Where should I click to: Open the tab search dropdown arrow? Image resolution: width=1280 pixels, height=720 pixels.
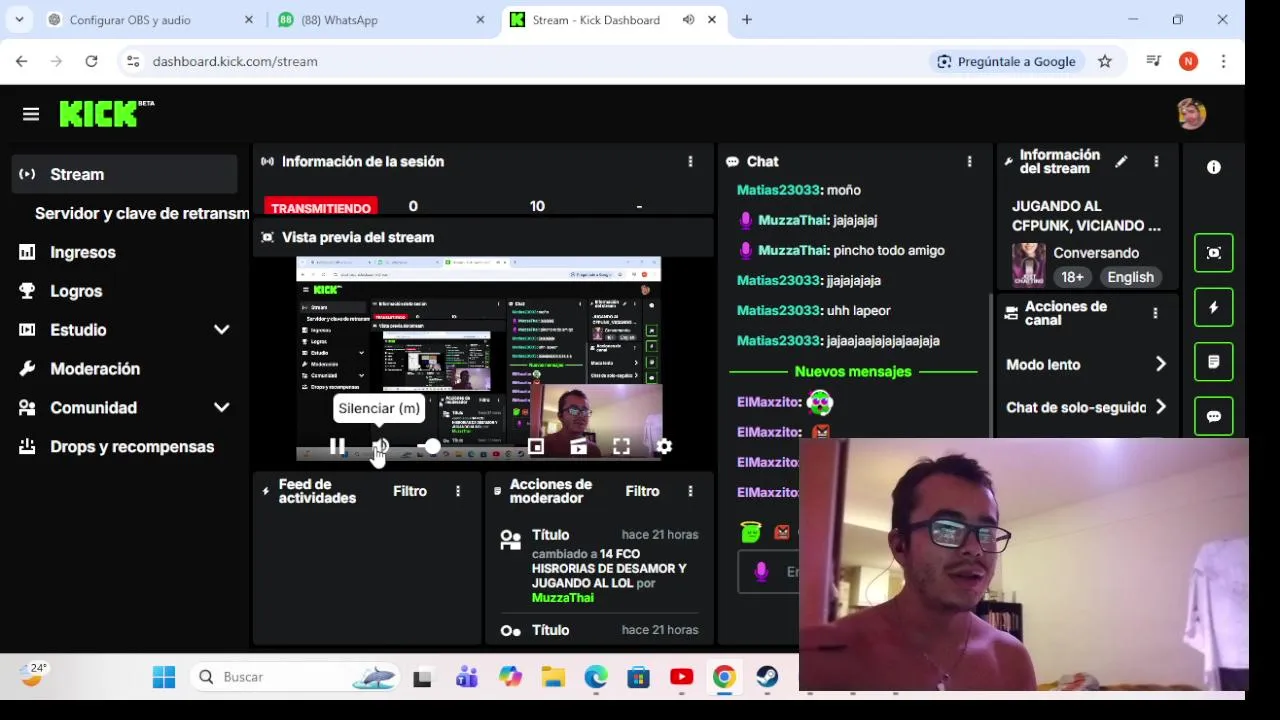(19, 20)
